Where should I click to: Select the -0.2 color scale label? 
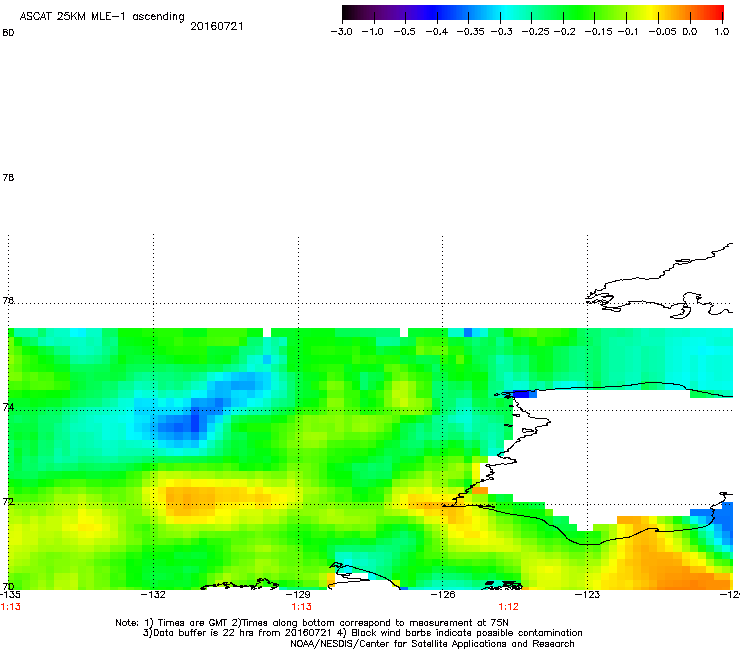pyautogui.click(x=564, y=32)
